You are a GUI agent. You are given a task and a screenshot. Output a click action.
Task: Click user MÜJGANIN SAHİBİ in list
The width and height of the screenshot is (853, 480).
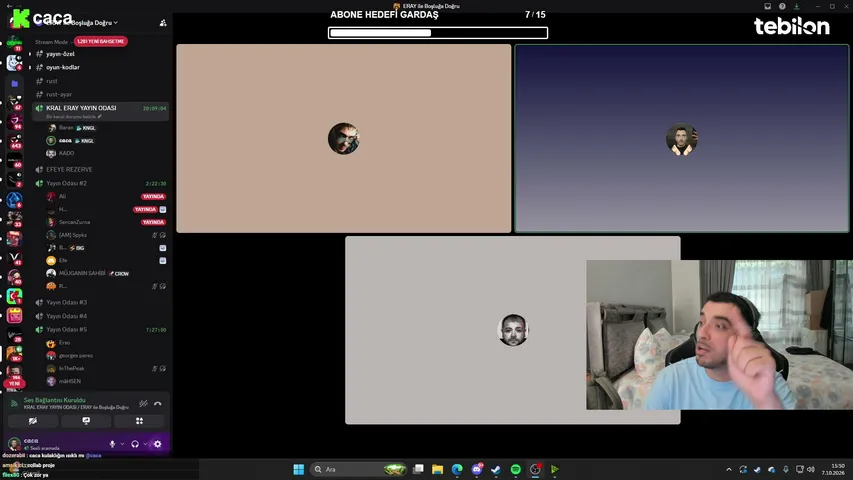pyautogui.click(x=82, y=273)
